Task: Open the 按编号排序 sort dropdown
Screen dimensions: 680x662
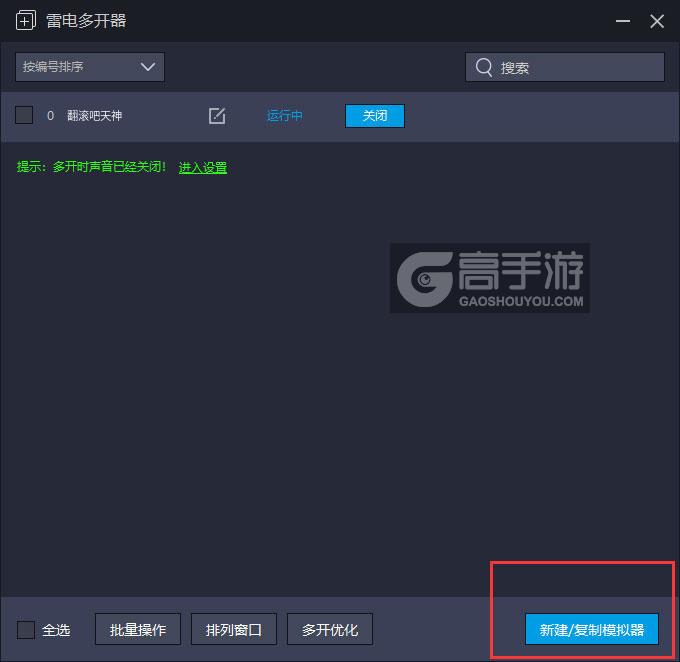Action: (90, 67)
